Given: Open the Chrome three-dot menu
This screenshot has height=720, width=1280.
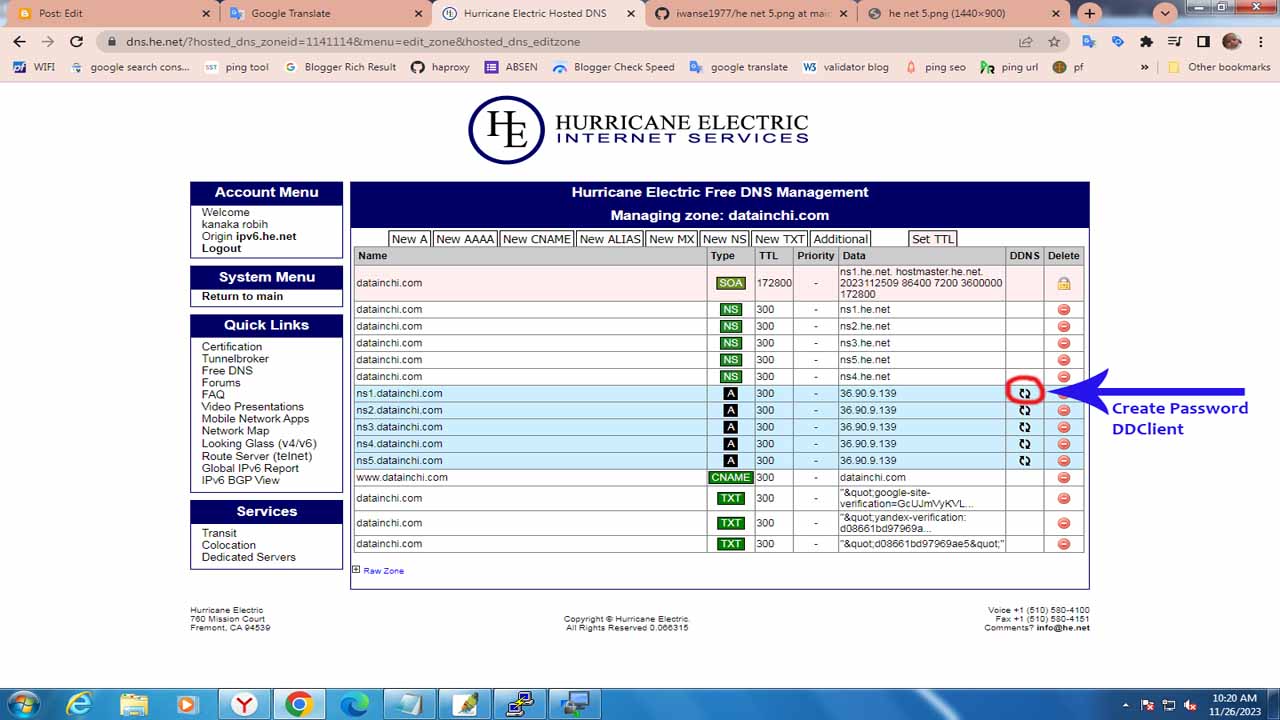Looking at the screenshot, I should pyautogui.click(x=1260, y=42).
